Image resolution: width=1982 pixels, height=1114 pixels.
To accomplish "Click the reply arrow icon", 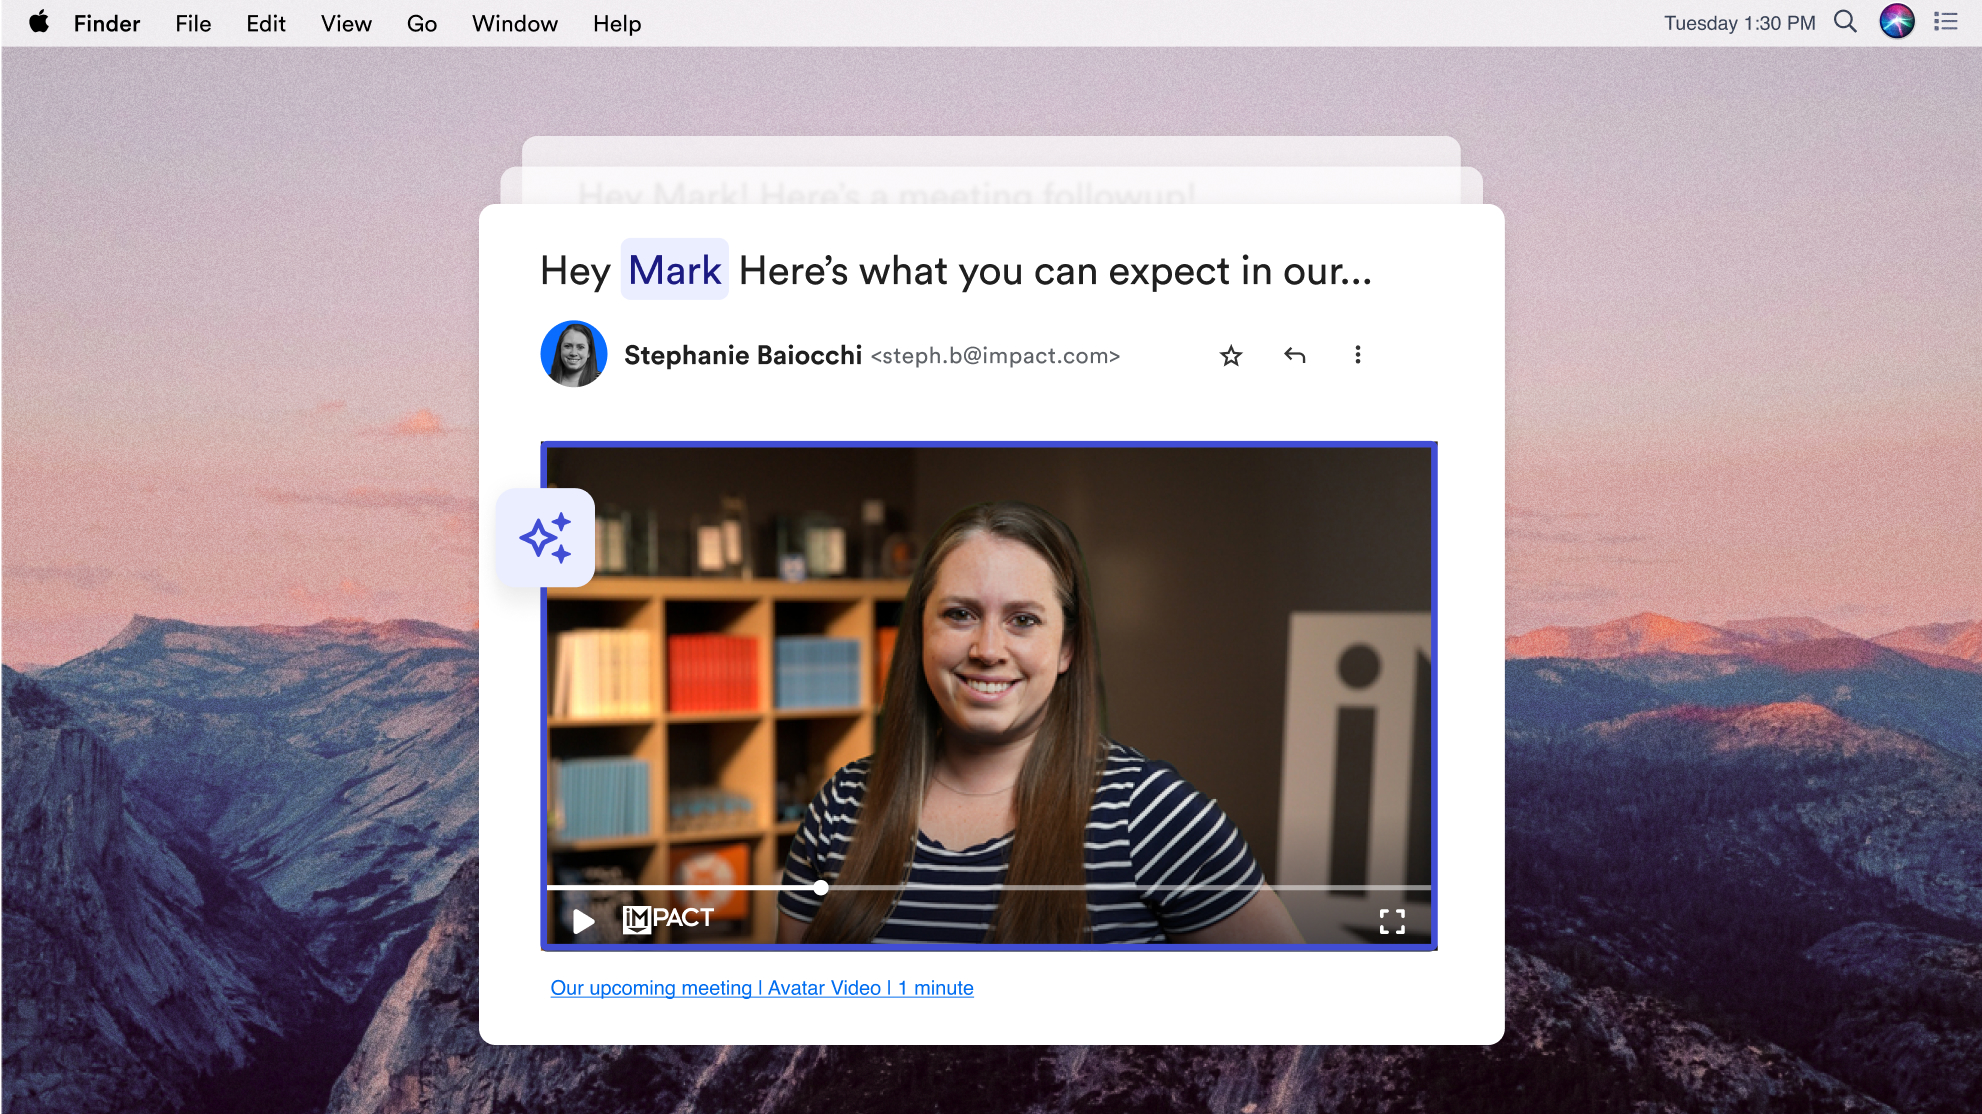I will (x=1294, y=355).
